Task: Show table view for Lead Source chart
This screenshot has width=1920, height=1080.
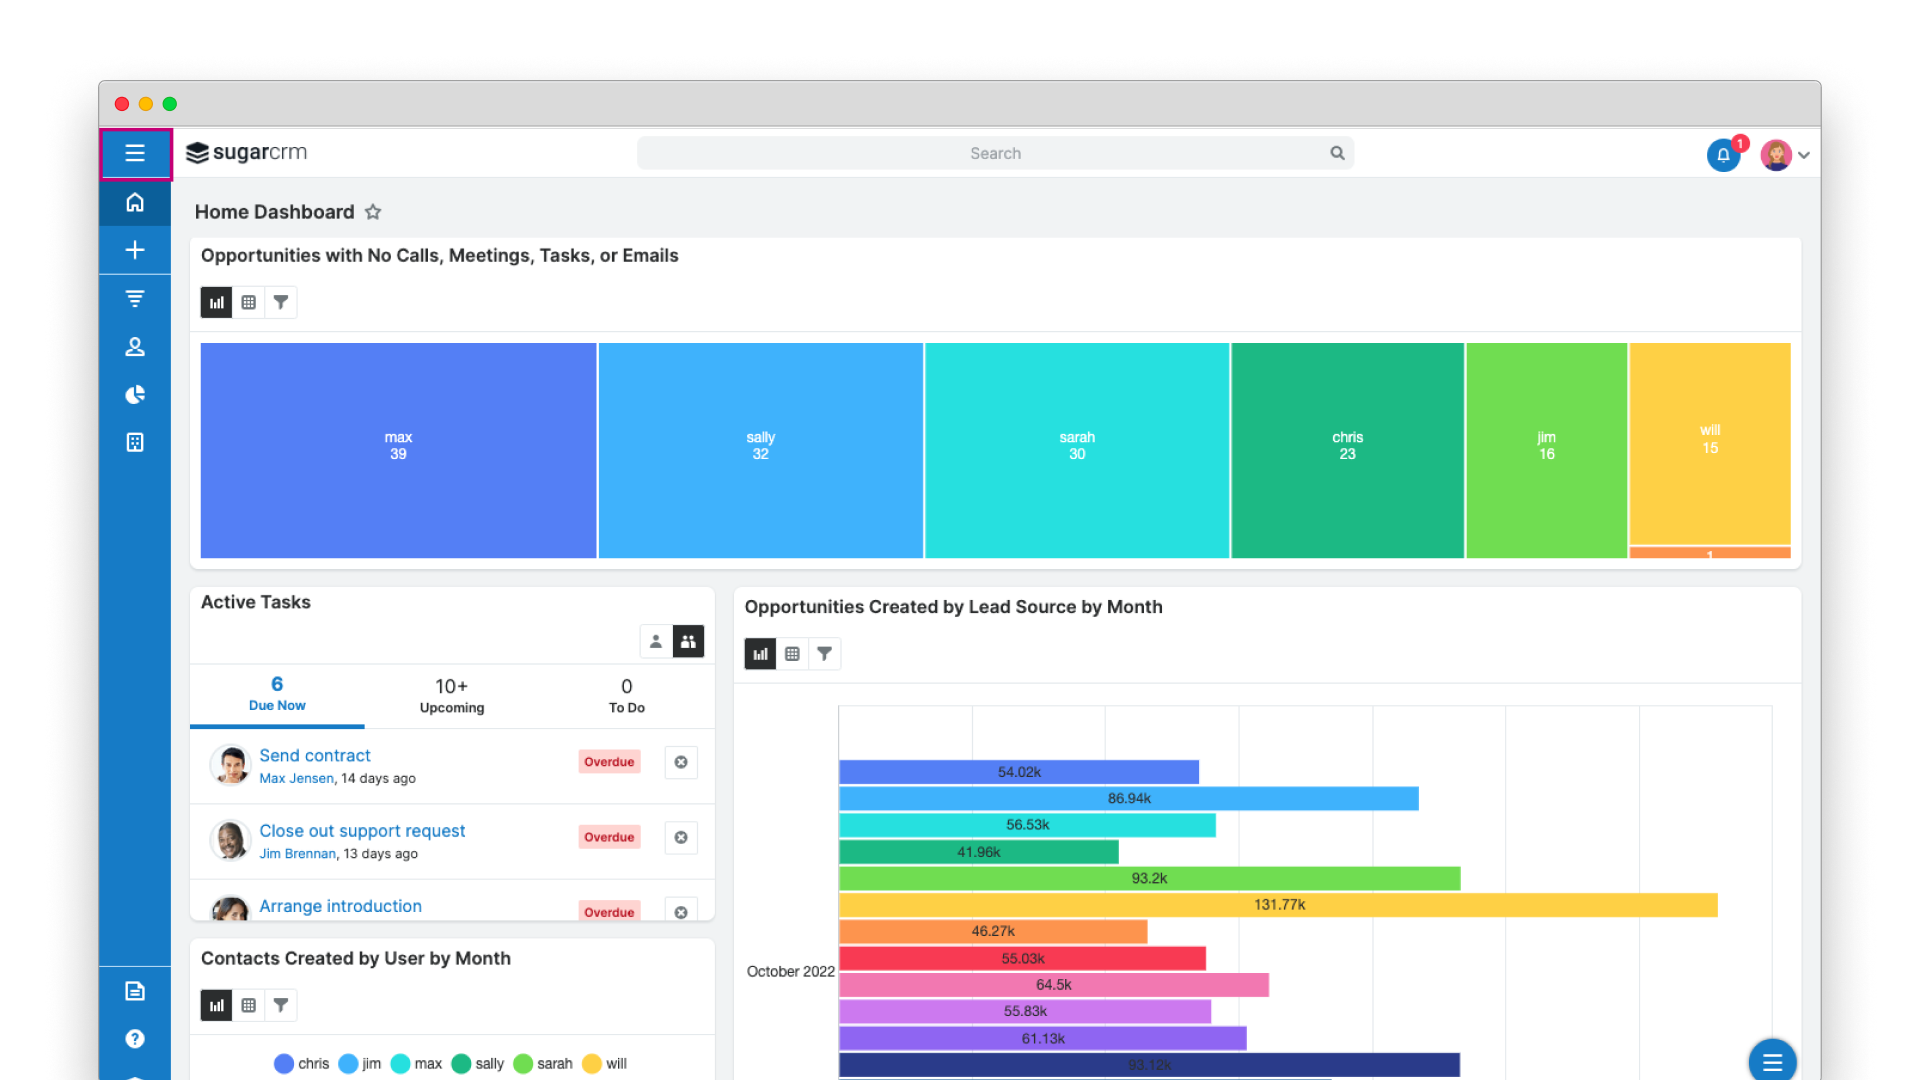Action: click(x=792, y=654)
